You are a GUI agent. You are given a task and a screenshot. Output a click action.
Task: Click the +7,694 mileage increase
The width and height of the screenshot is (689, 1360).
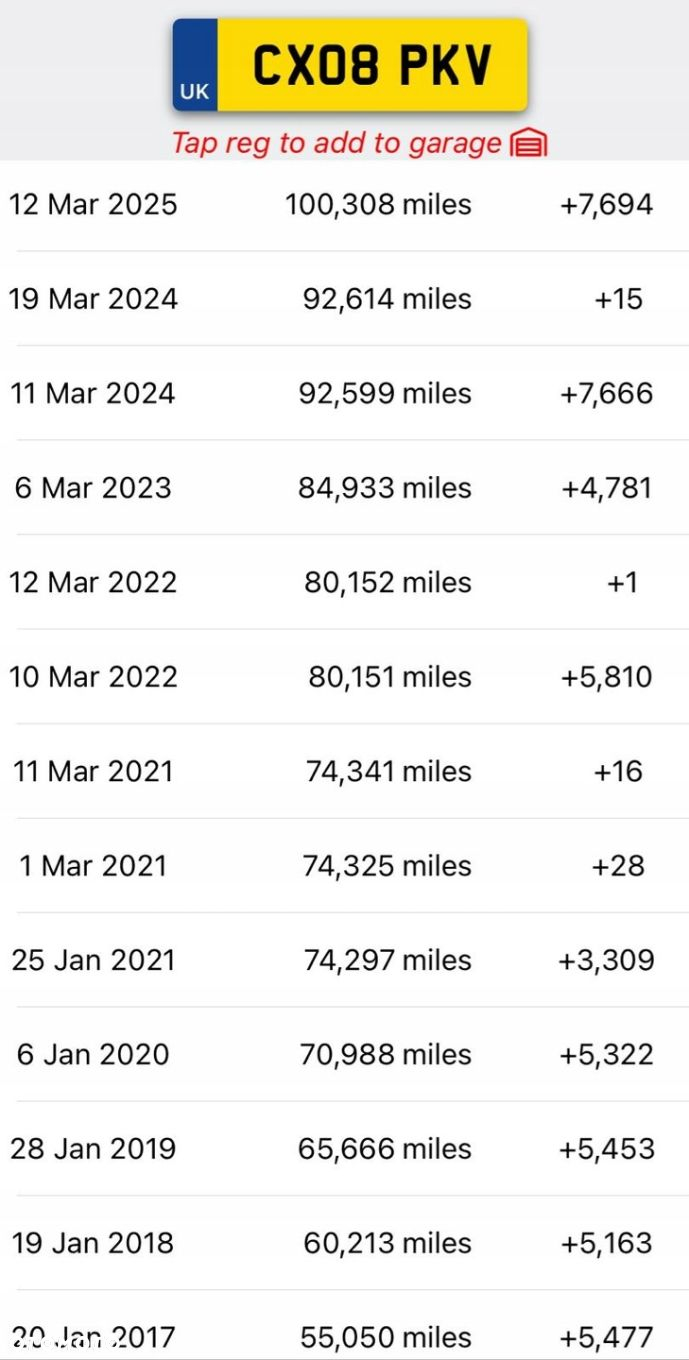pos(606,205)
